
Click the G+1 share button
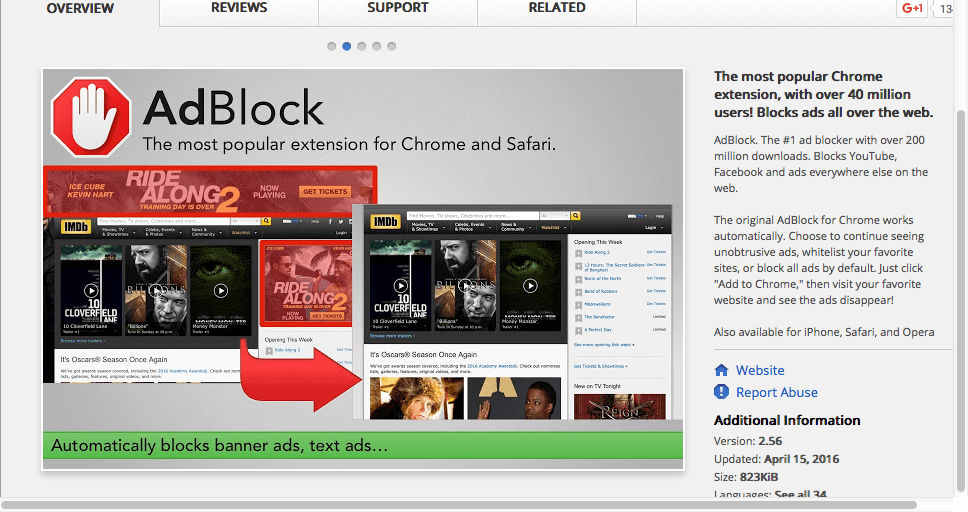[912, 8]
